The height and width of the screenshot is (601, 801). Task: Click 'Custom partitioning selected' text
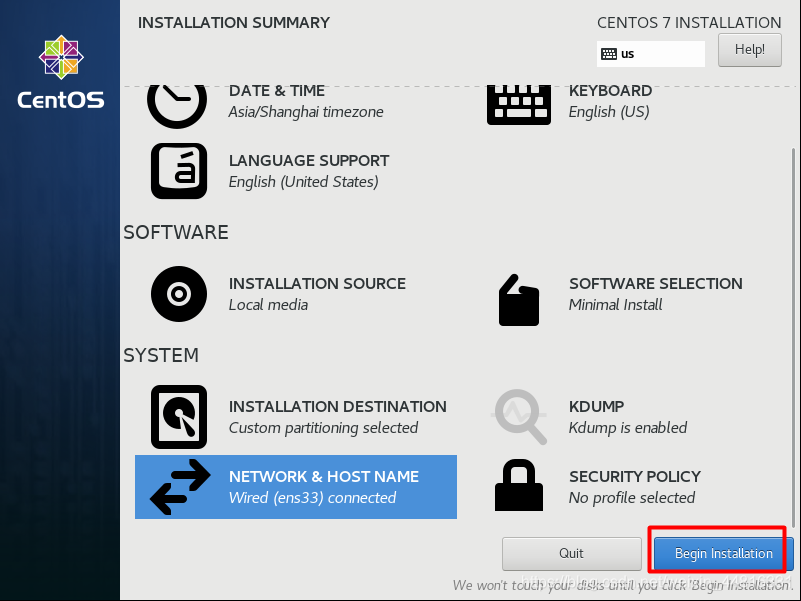coord(323,428)
